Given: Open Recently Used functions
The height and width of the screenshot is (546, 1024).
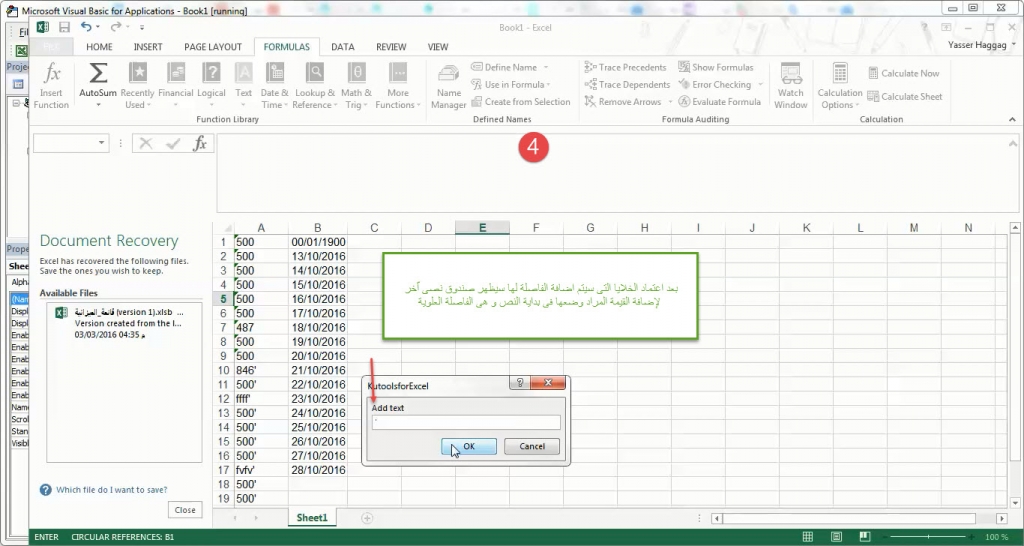Looking at the screenshot, I should [138, 86].
